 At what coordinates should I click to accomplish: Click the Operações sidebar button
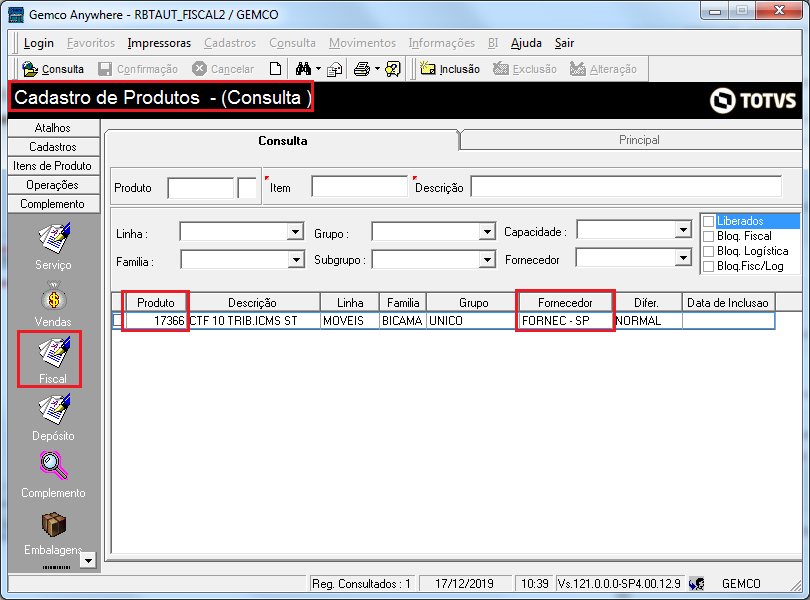pyautogui.click(x=53, y=185)
